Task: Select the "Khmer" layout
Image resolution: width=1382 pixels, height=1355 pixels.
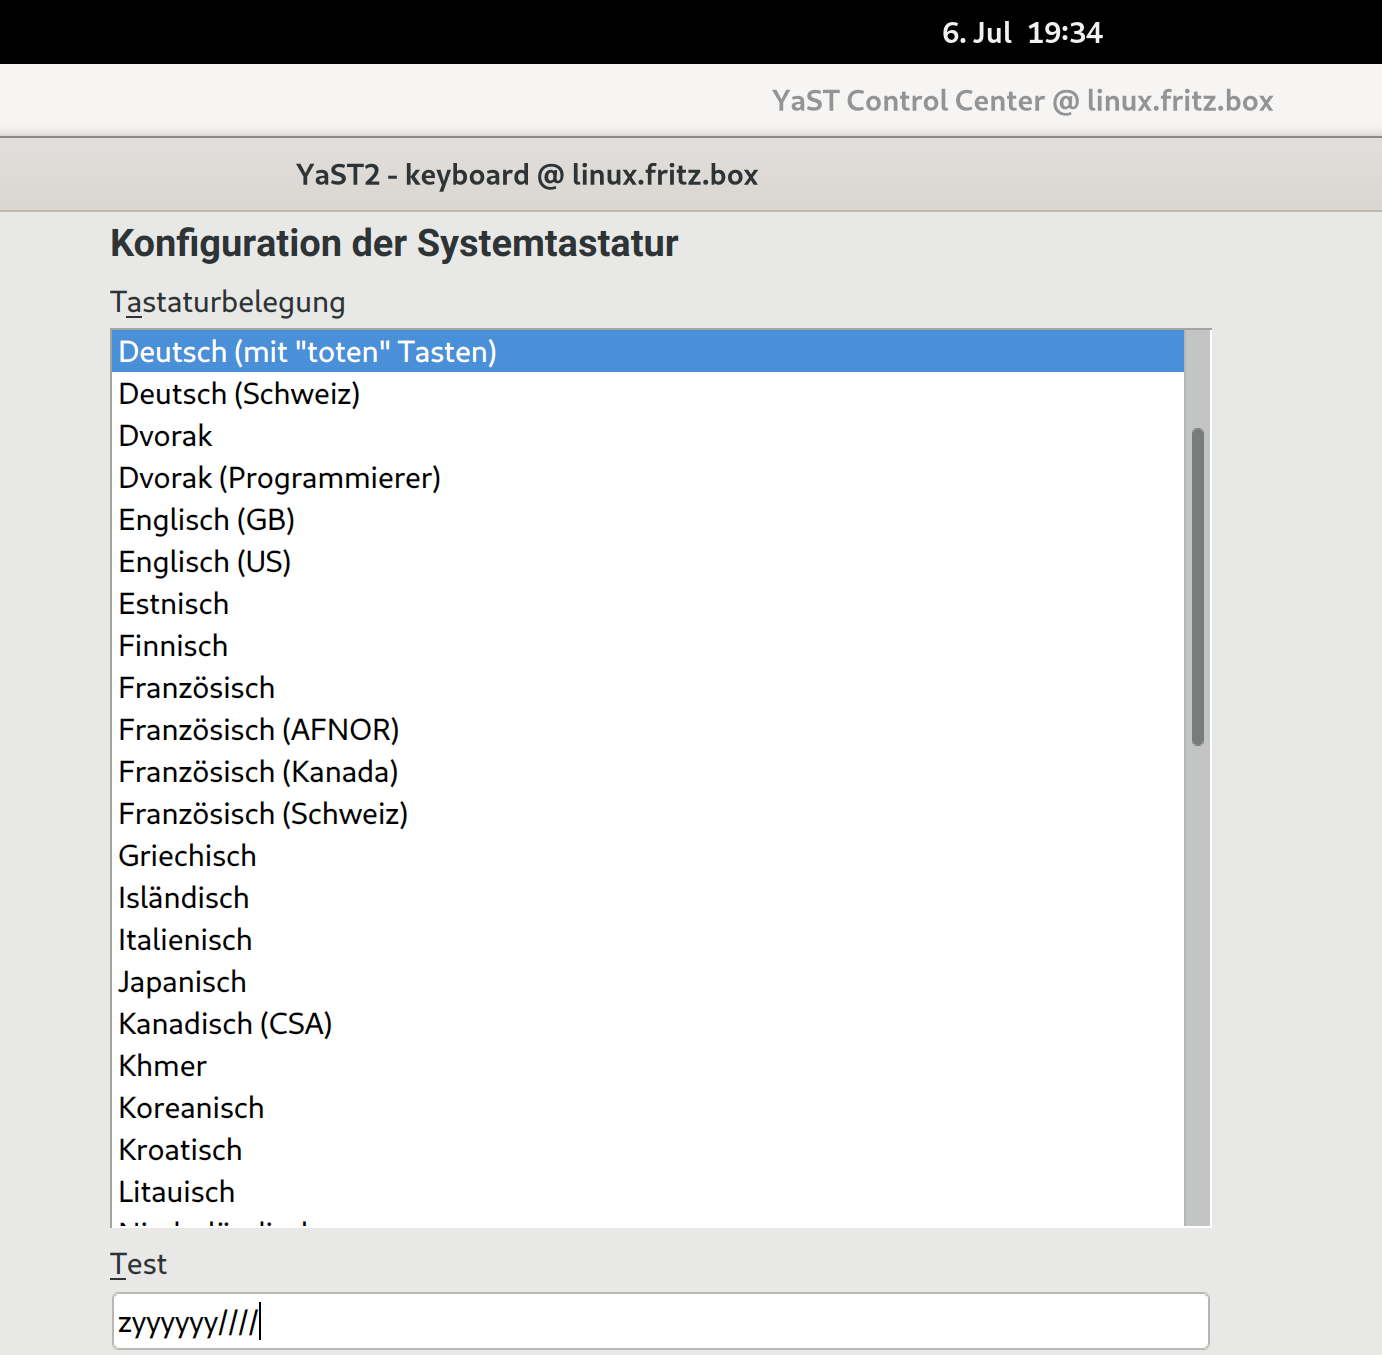Action: click(x=648, y=1066)
